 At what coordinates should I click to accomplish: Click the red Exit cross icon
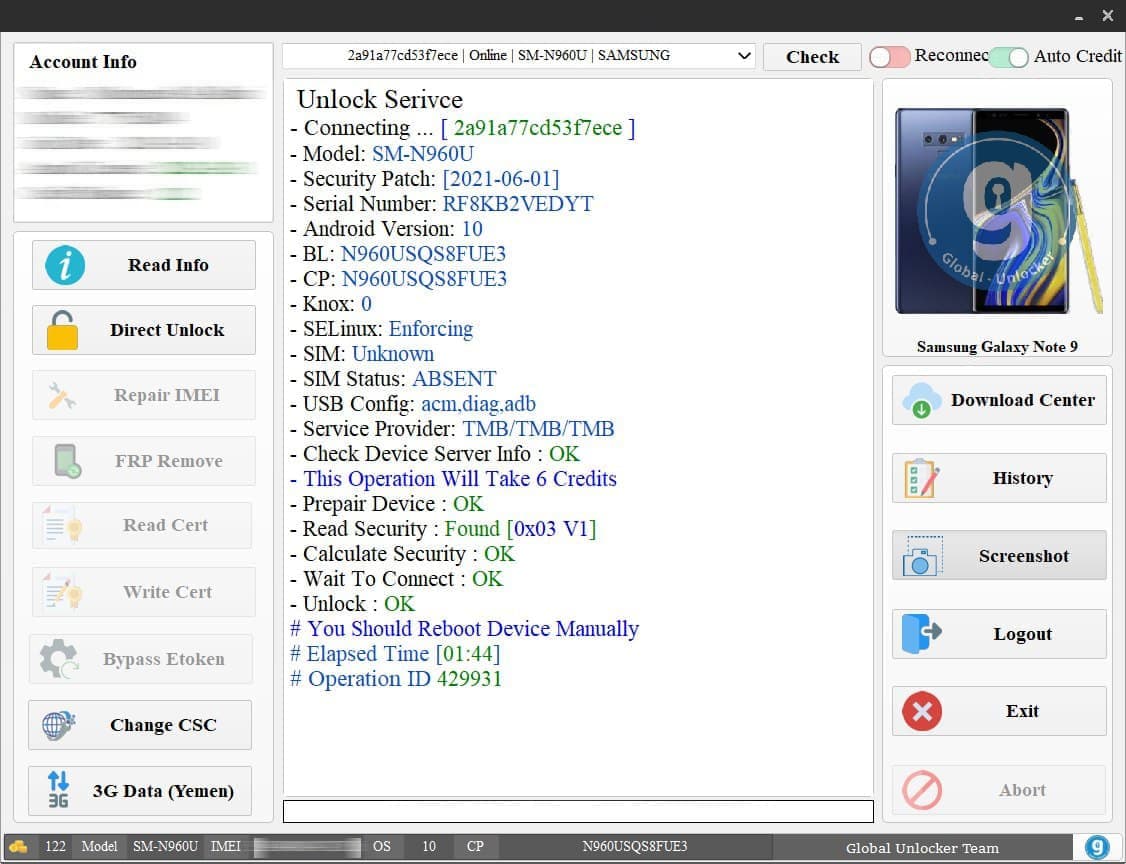tap(922, 711)
